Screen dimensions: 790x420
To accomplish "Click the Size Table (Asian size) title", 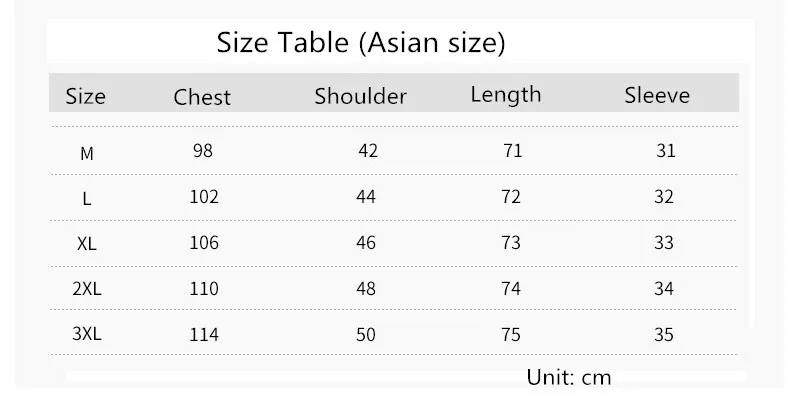I will pyautogui.click(x=361, y=43).
